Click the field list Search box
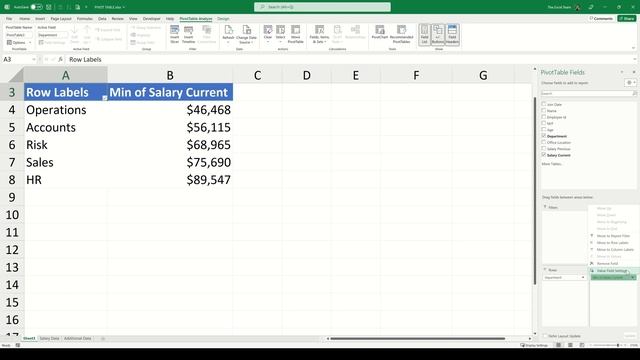The height and width of the screenshot is (360, 640). tap(588, 93)
